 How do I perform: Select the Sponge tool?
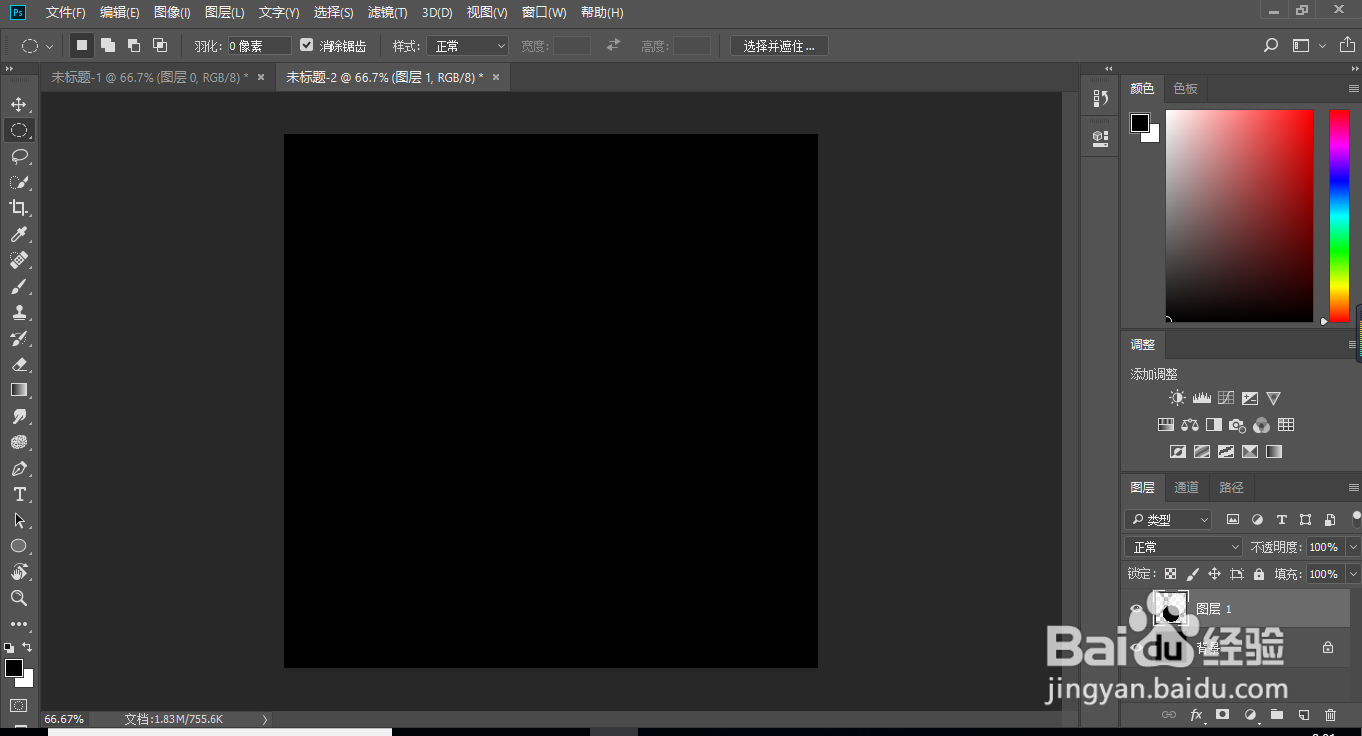pos(18,442)
